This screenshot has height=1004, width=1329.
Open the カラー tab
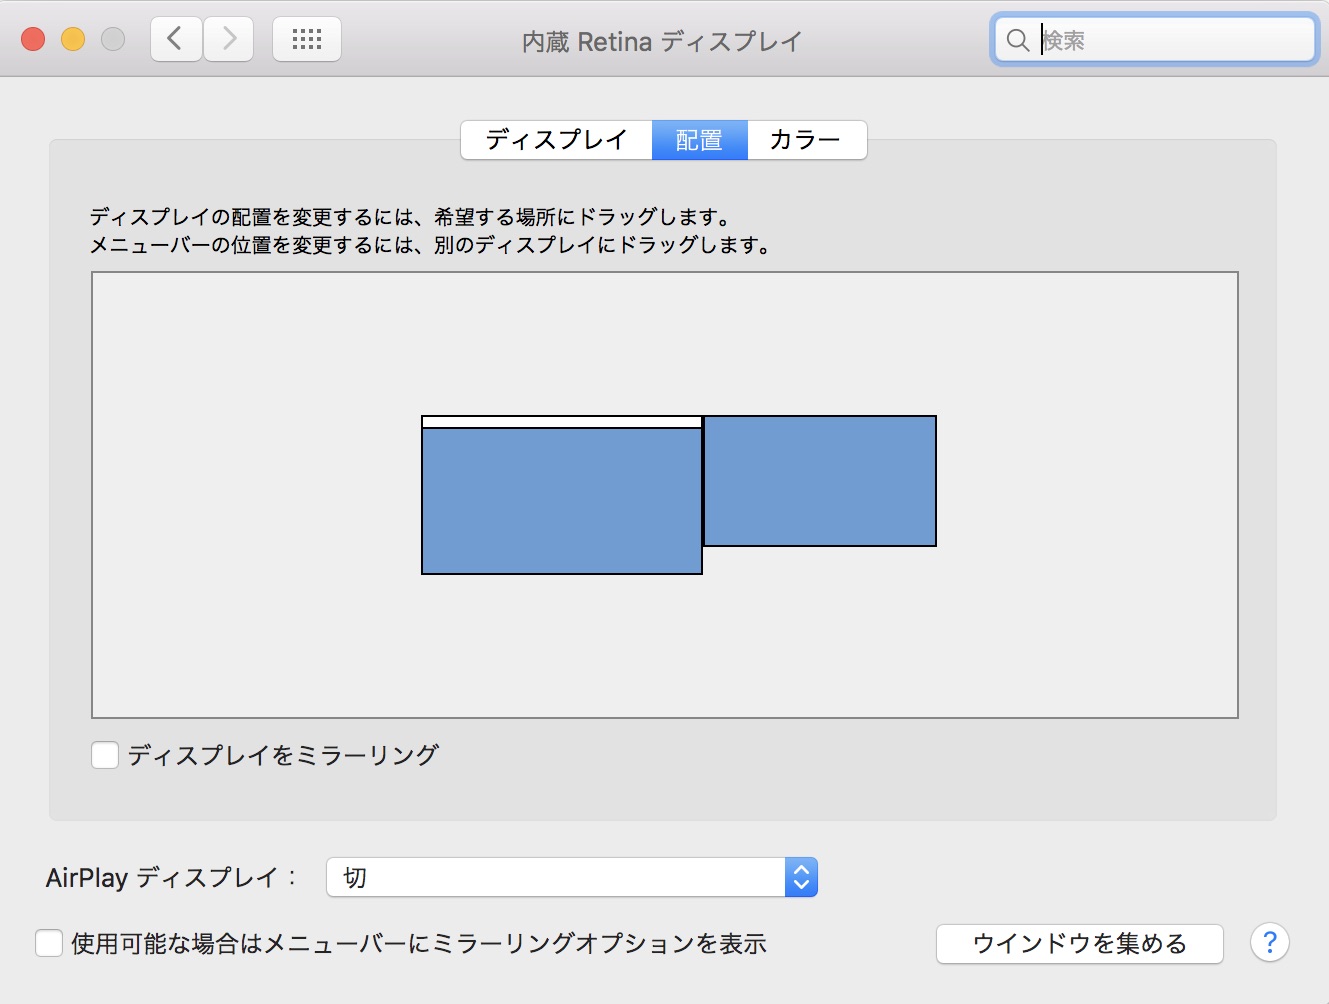[806, 140]
